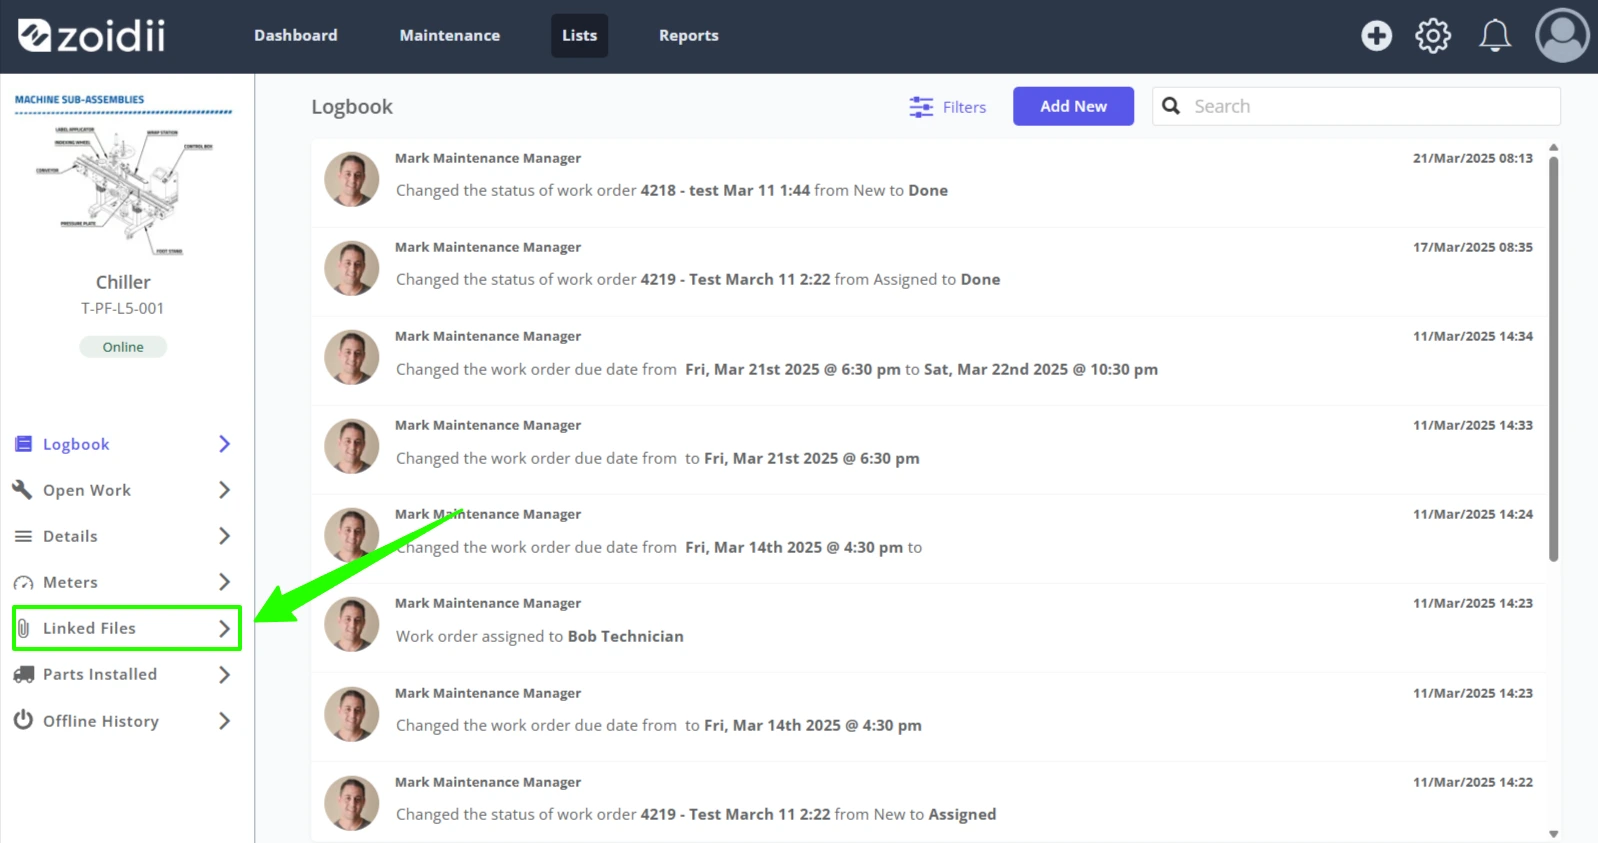Expand the Meters chevron
Viewport: 1598px width, 843px height.
point(224,582)
